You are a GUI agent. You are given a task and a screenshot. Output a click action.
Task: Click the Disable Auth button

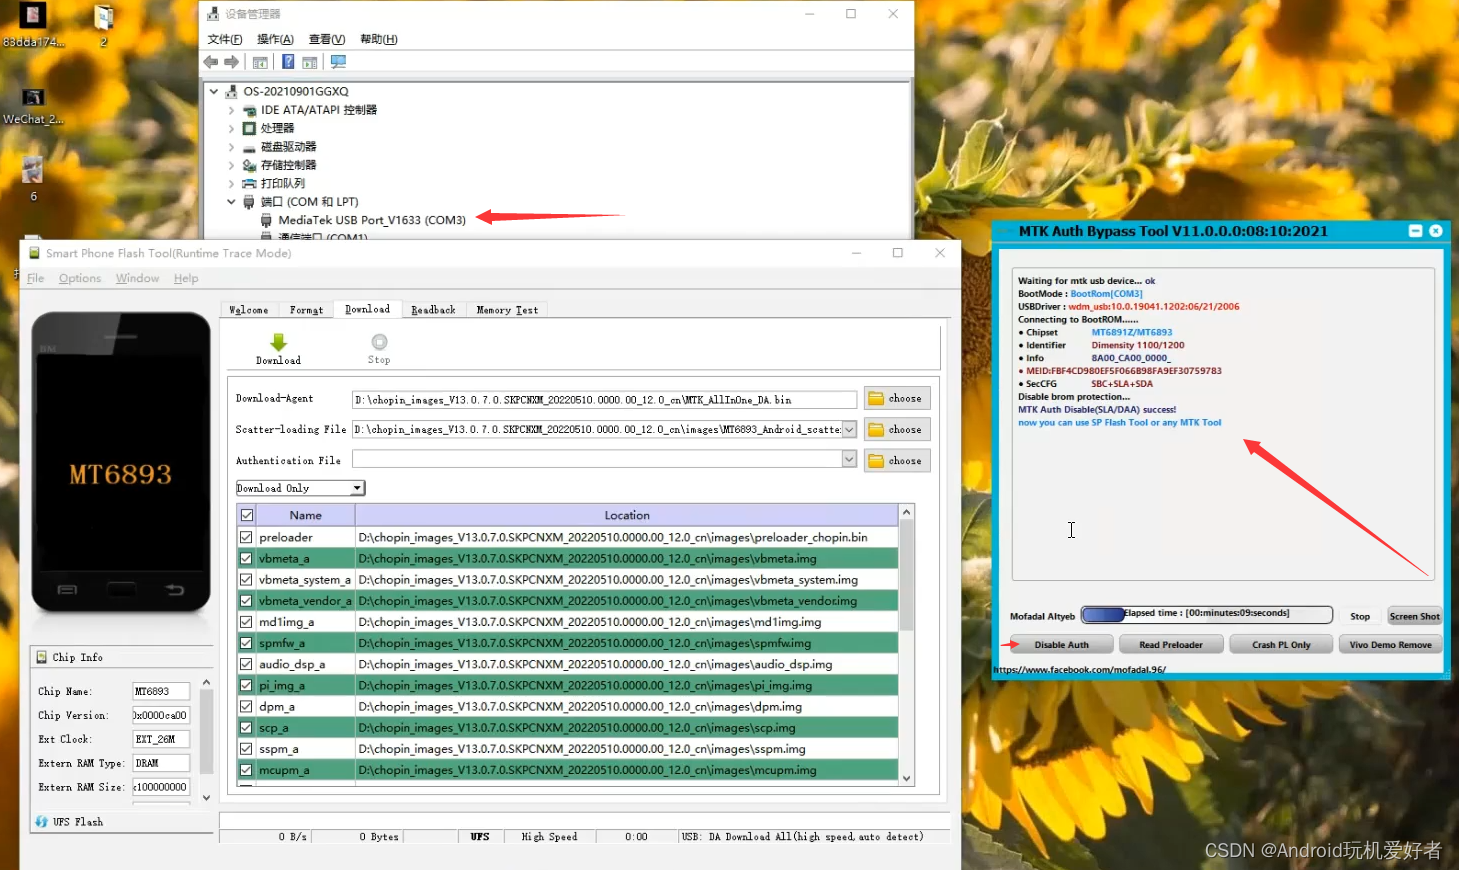click(1061, 645)
